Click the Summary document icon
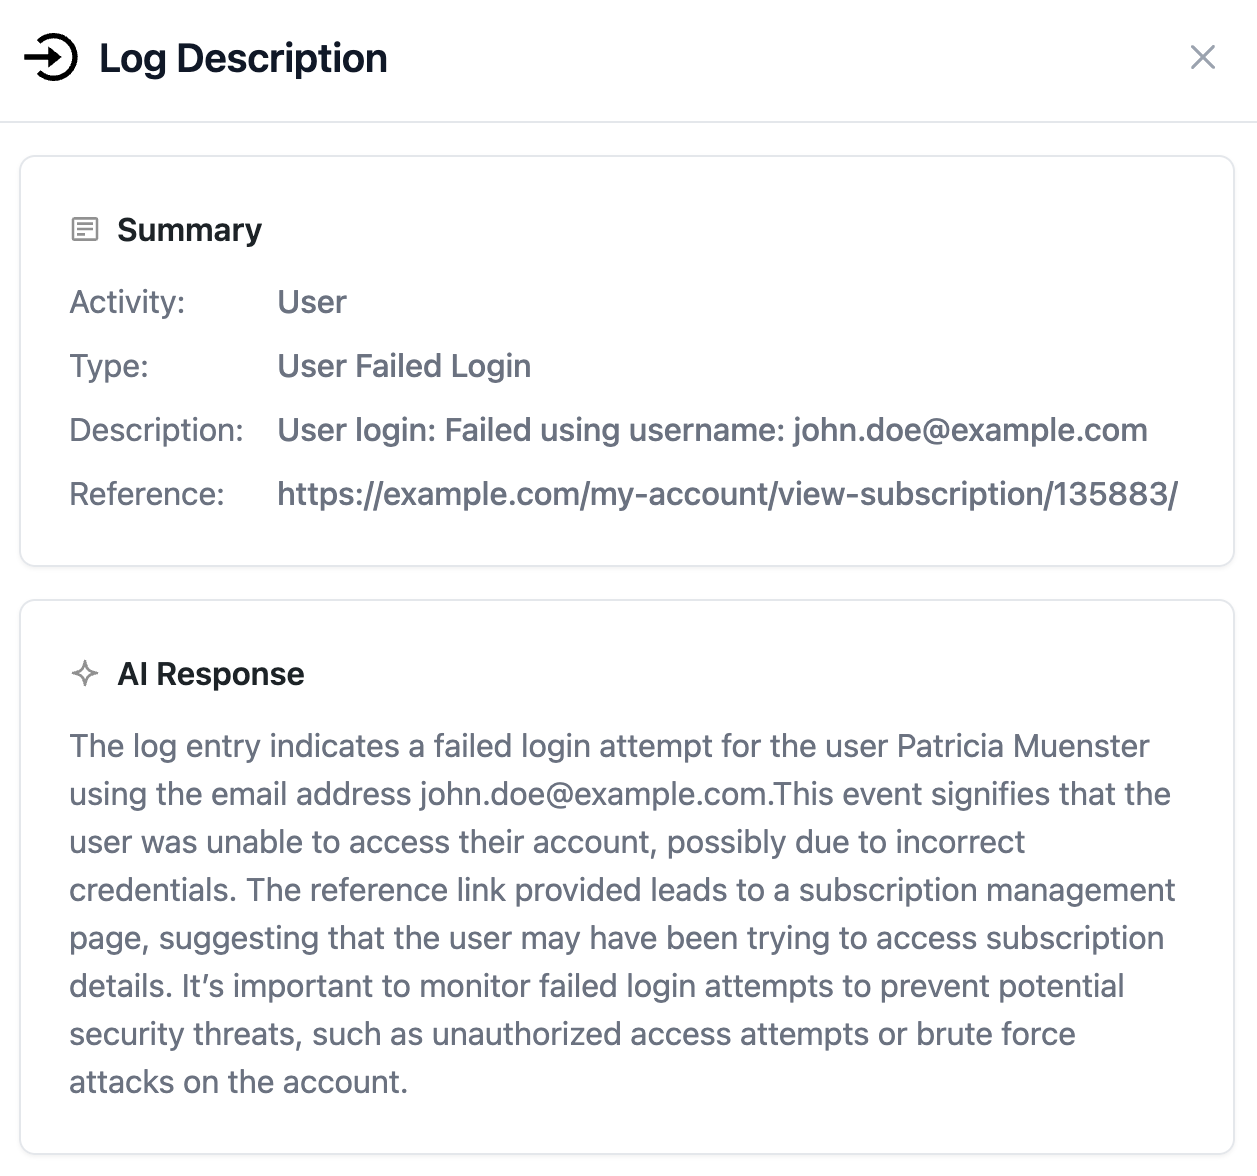 [85, 230]
